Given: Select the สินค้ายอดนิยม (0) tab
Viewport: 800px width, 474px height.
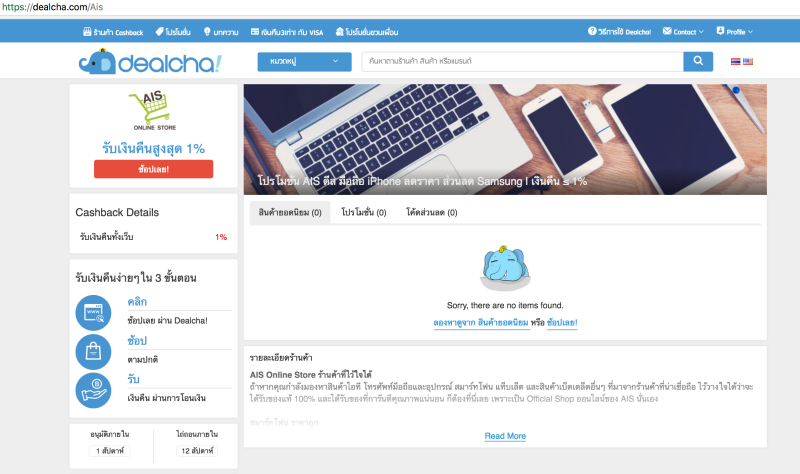Looking at the screenshot, I should [290, 212].
